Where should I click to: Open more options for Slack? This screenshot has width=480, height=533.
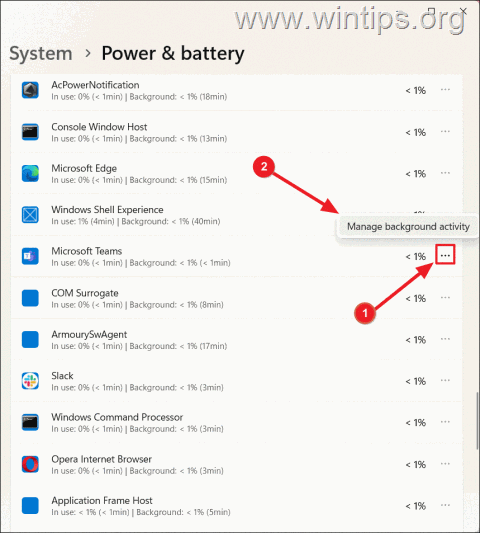pos(445,380)
